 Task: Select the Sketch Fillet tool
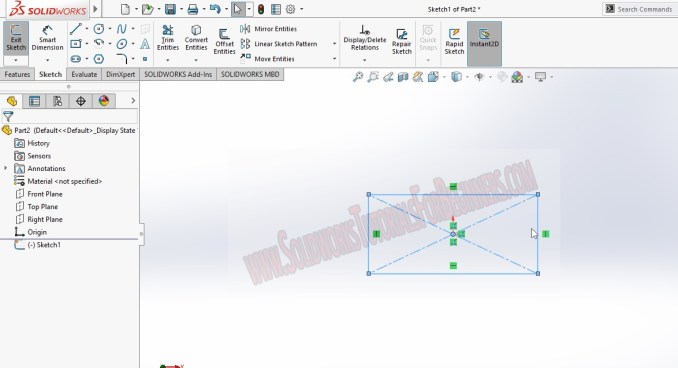(122, 59)
